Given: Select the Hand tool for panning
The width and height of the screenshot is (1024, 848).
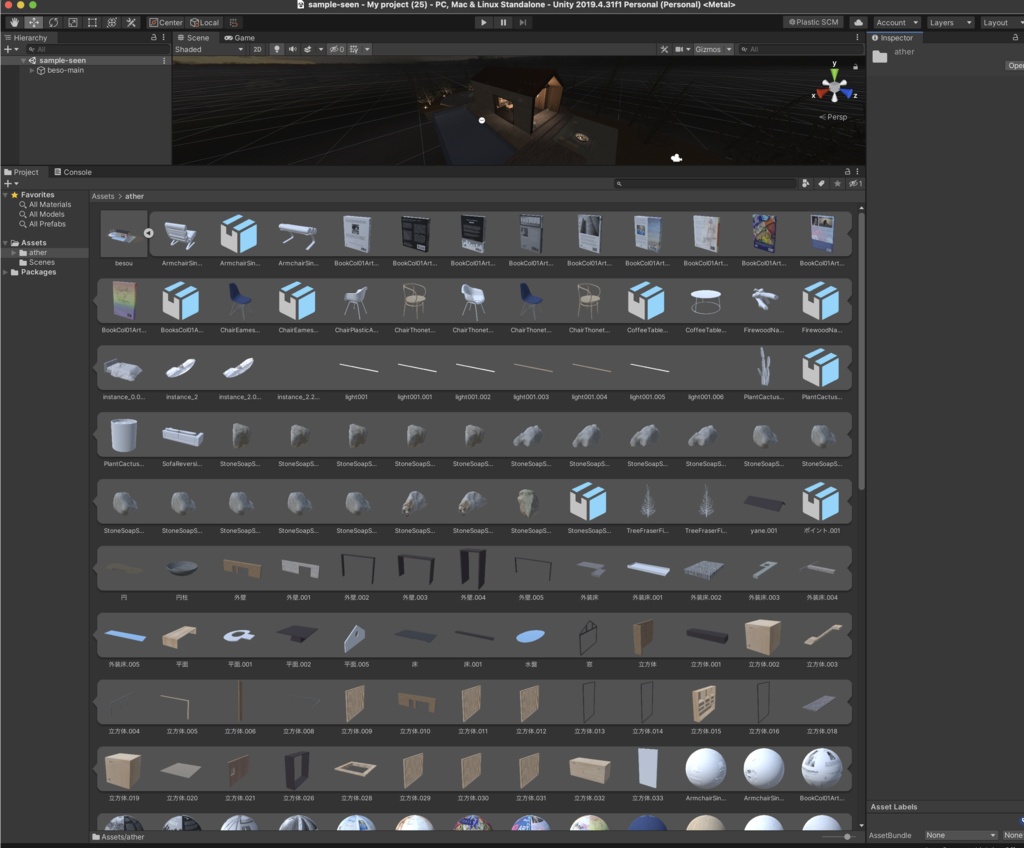Looking at the screenshot, I should pyautogui.click(x=14, y=22).
